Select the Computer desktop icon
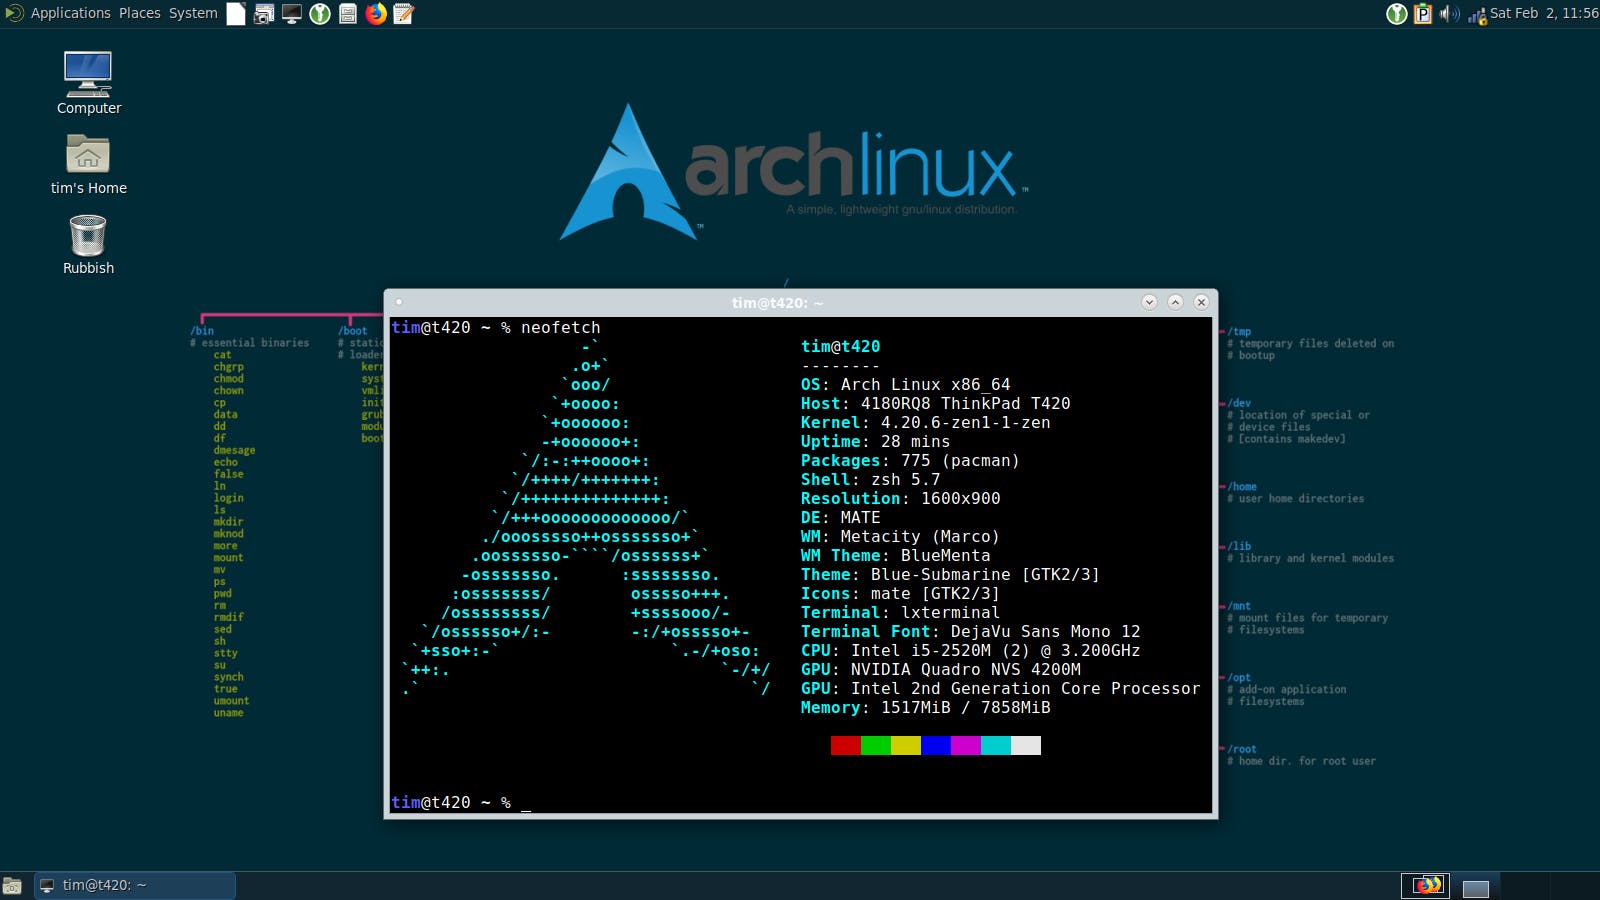 tap(88, 82)
